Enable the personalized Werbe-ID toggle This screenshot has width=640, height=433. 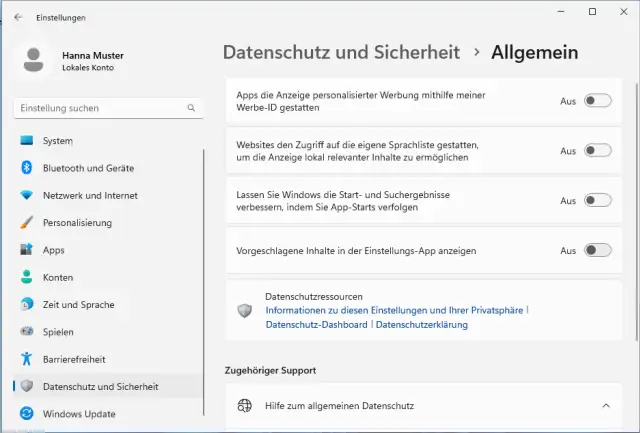(597, 100)
